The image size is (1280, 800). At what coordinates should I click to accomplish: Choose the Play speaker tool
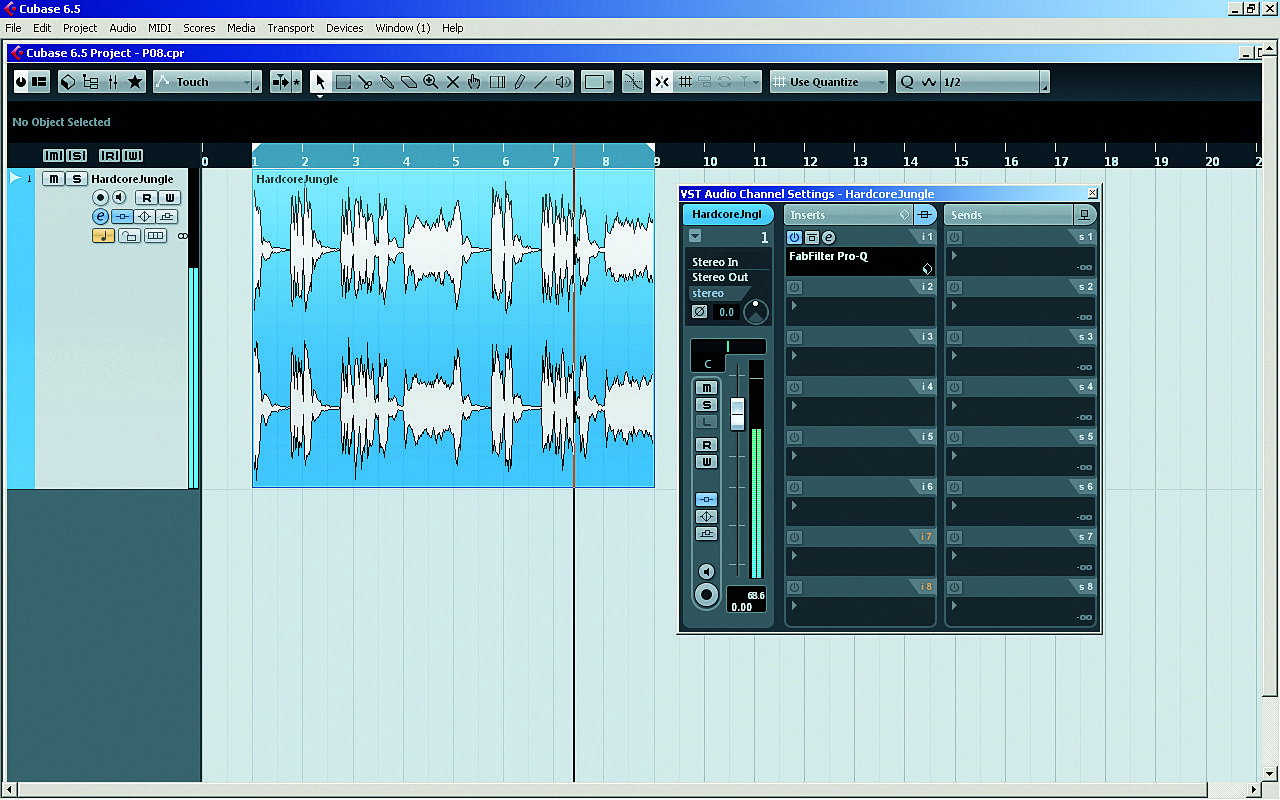point(563,82)
